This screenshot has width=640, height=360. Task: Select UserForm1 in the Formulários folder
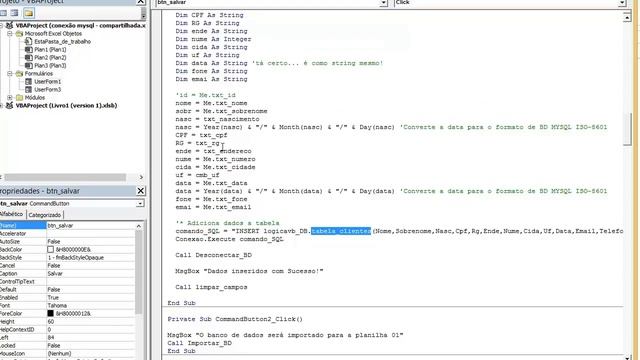point(47,82)
